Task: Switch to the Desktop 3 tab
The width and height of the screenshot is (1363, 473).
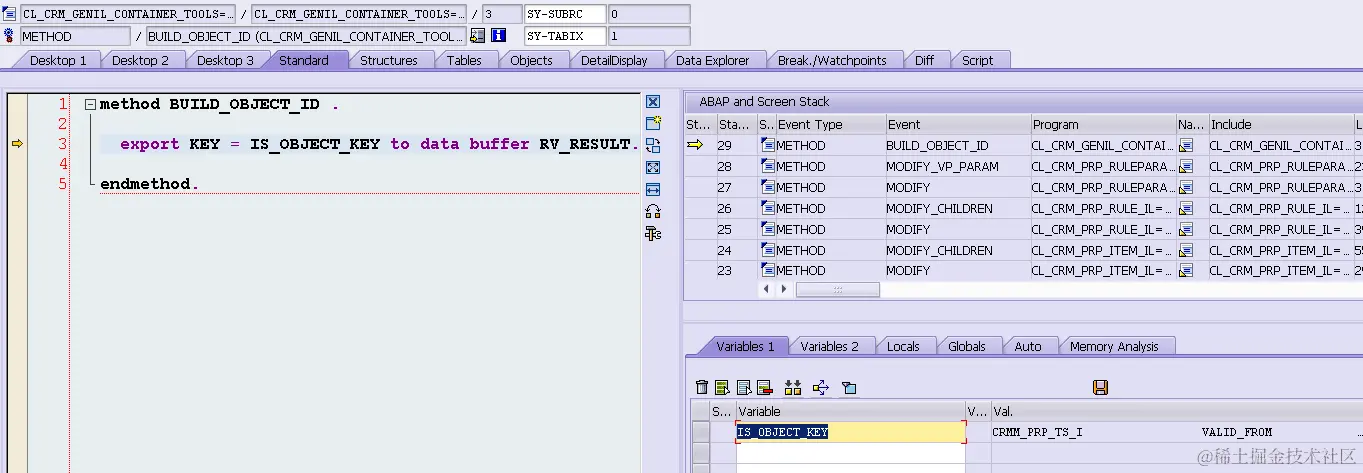Action: (x=225, y=60)
